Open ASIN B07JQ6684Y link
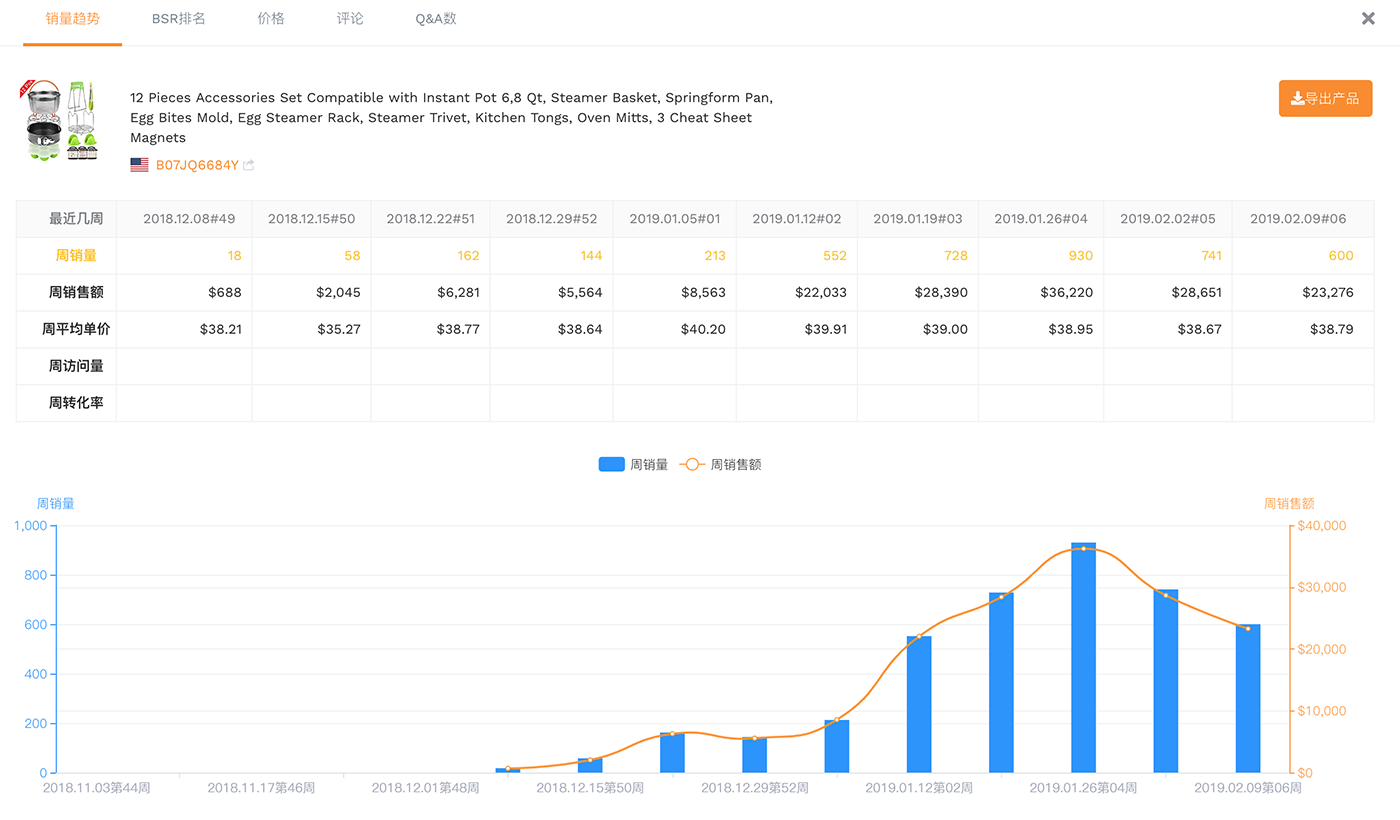1400x820 pixels. click(197, 165)
